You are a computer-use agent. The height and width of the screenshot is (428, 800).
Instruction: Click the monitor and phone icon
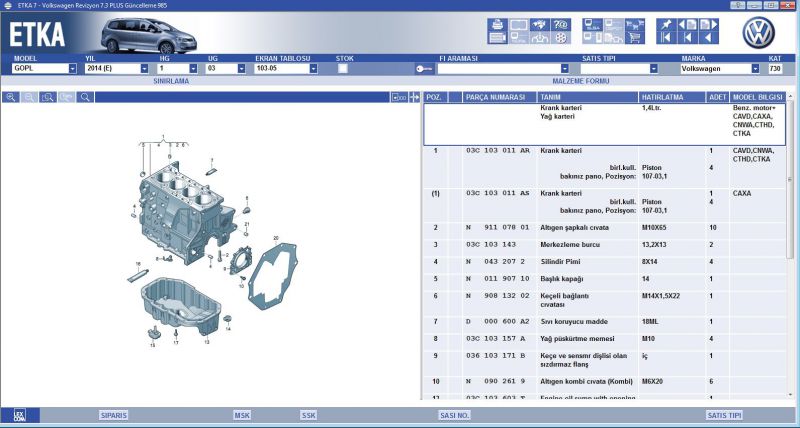(592, 37)
